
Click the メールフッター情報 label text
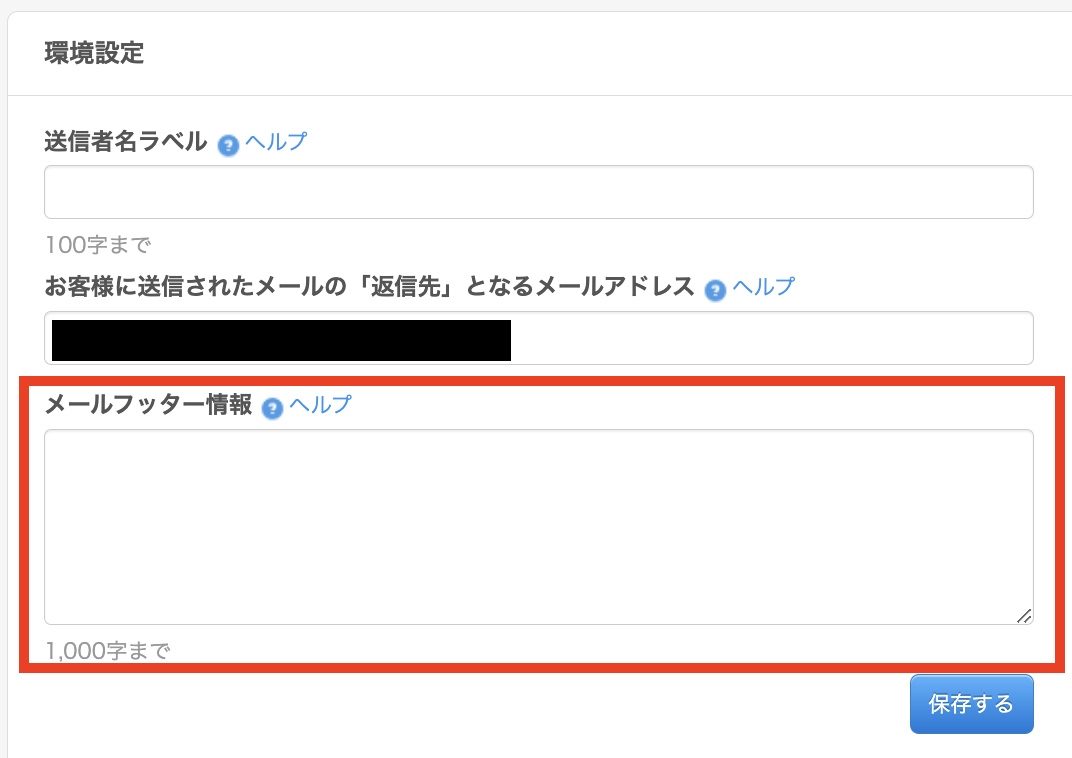(148, 405)
